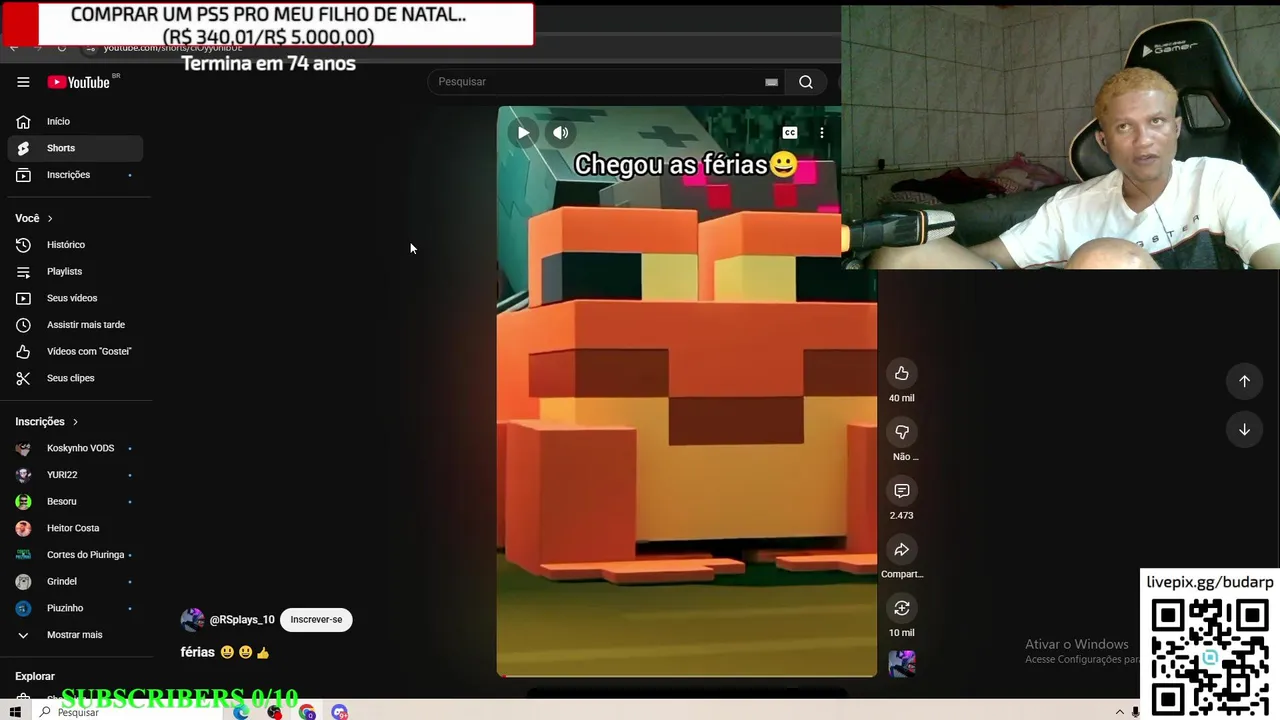The image size is (1280, 720).
Task: Click the @RSplays_10 channel name
Action: coord(242,620)
